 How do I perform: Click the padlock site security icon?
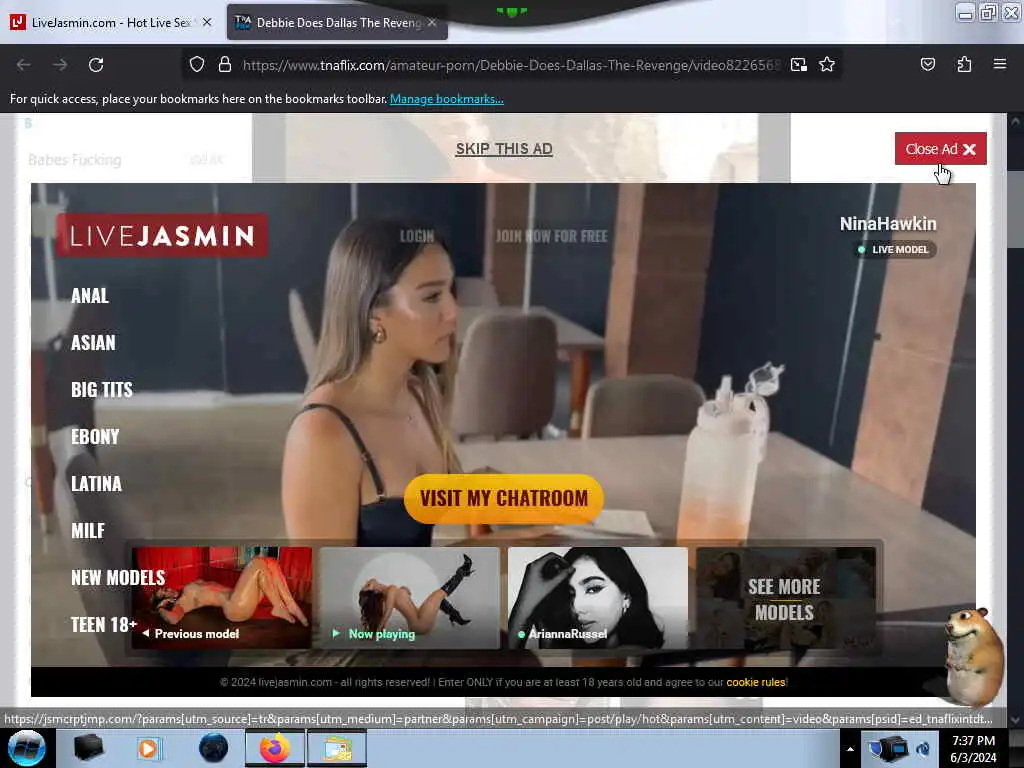[225, 65]
